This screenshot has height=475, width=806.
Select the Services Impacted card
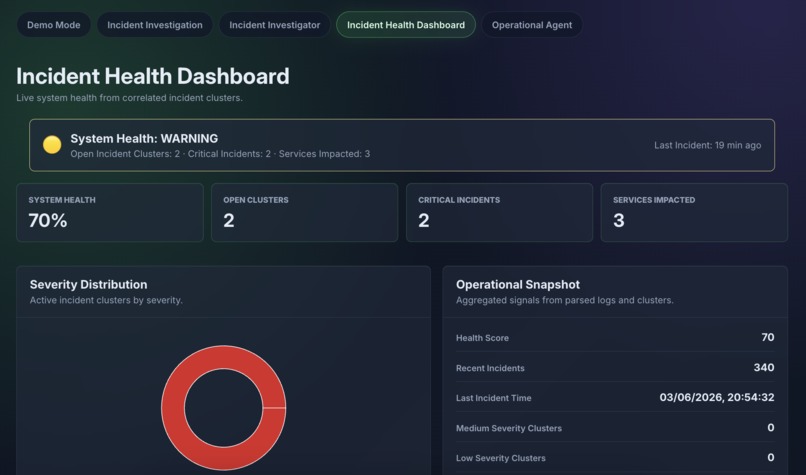click(x=694, y=212)
